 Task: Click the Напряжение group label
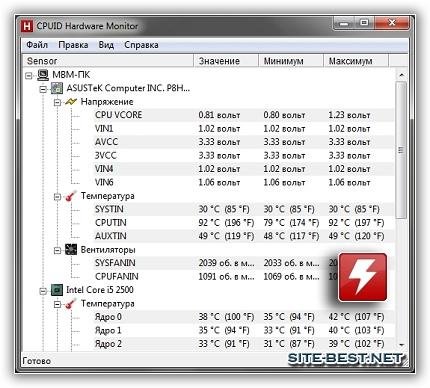107,102
